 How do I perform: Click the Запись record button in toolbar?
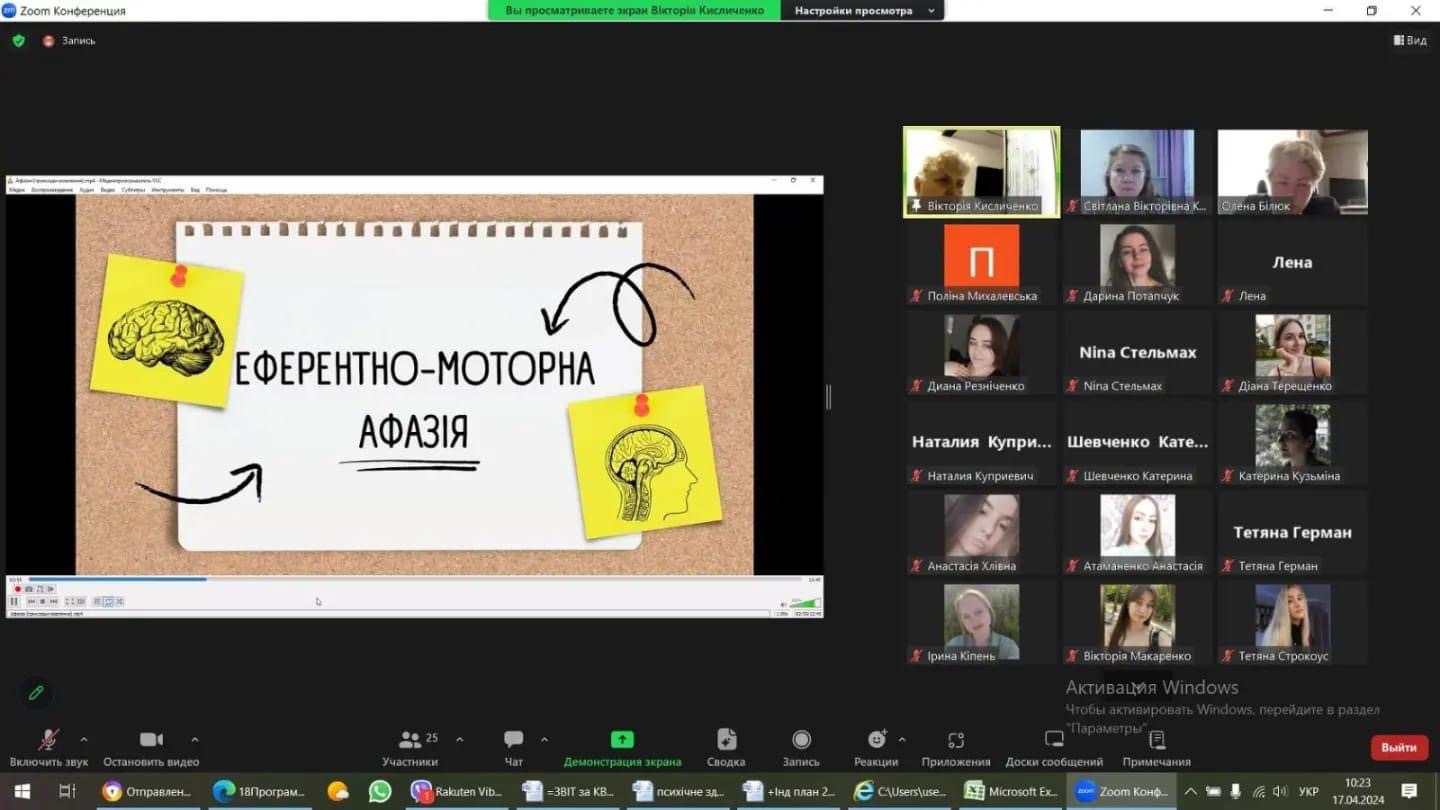[801, 748]
